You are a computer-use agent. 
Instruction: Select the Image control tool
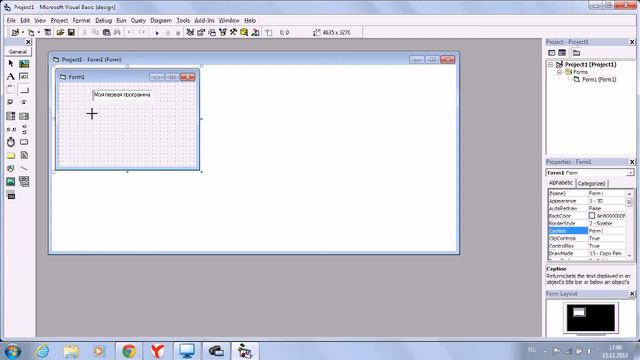click(x=11, y=181)
